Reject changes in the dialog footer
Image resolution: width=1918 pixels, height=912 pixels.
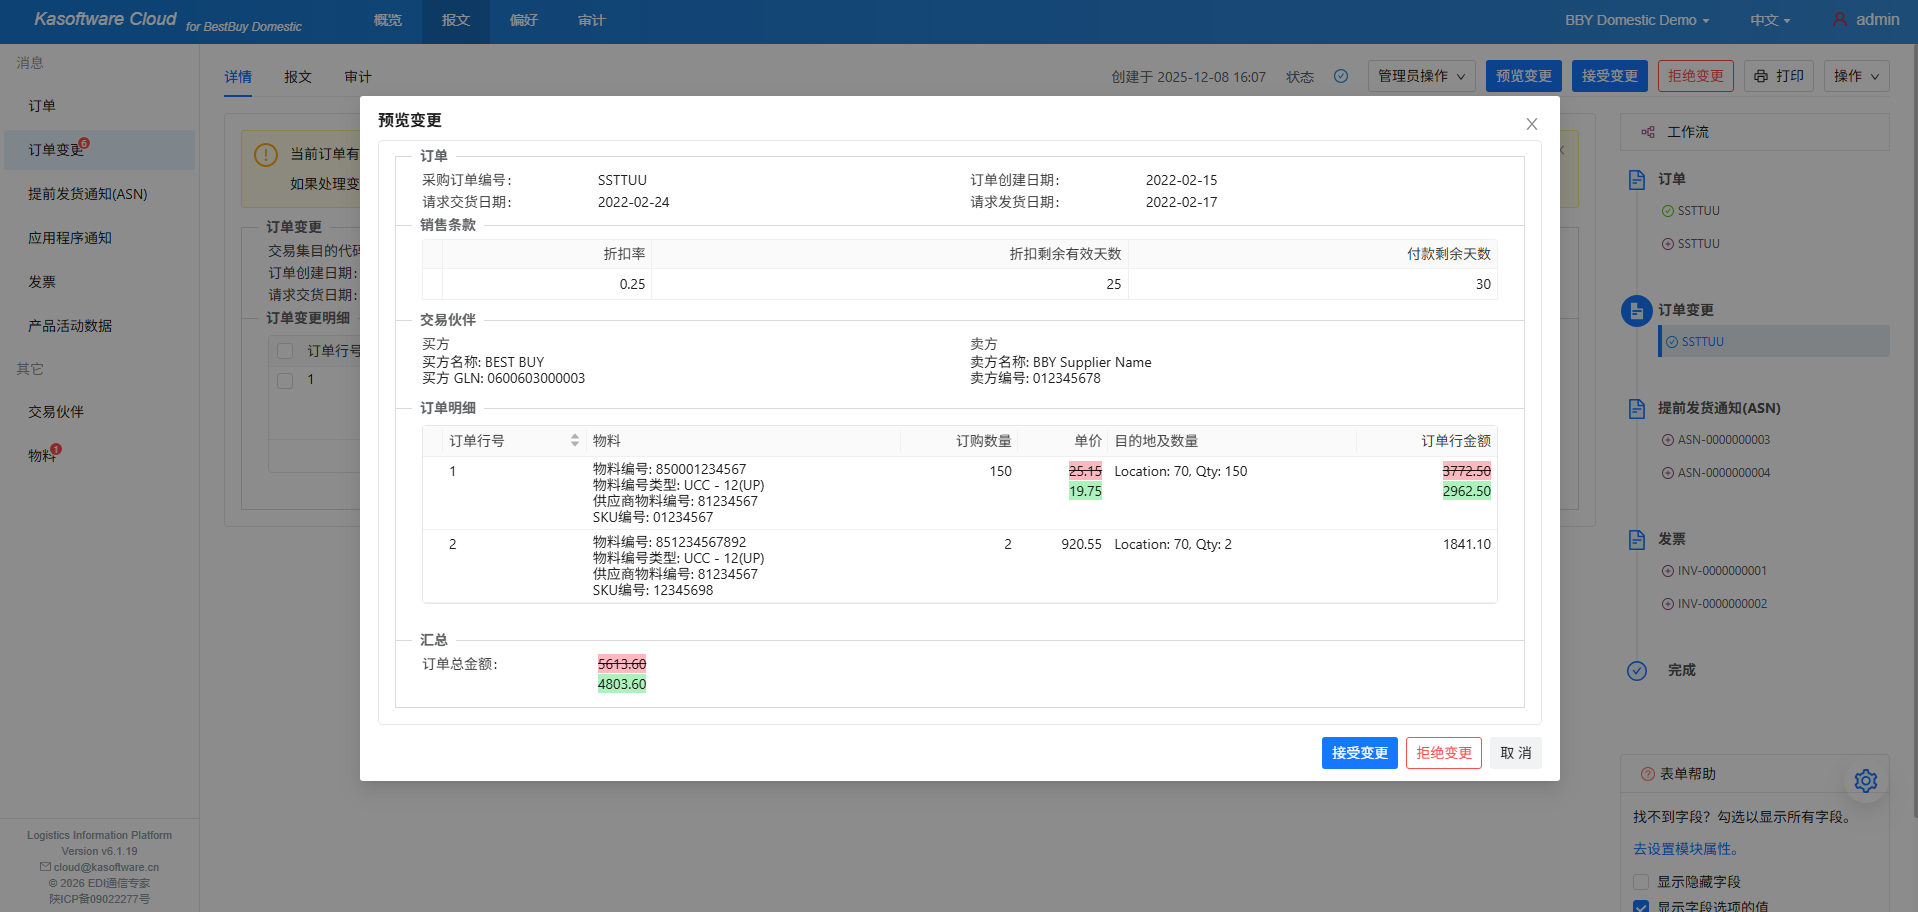coord(1443,753)
